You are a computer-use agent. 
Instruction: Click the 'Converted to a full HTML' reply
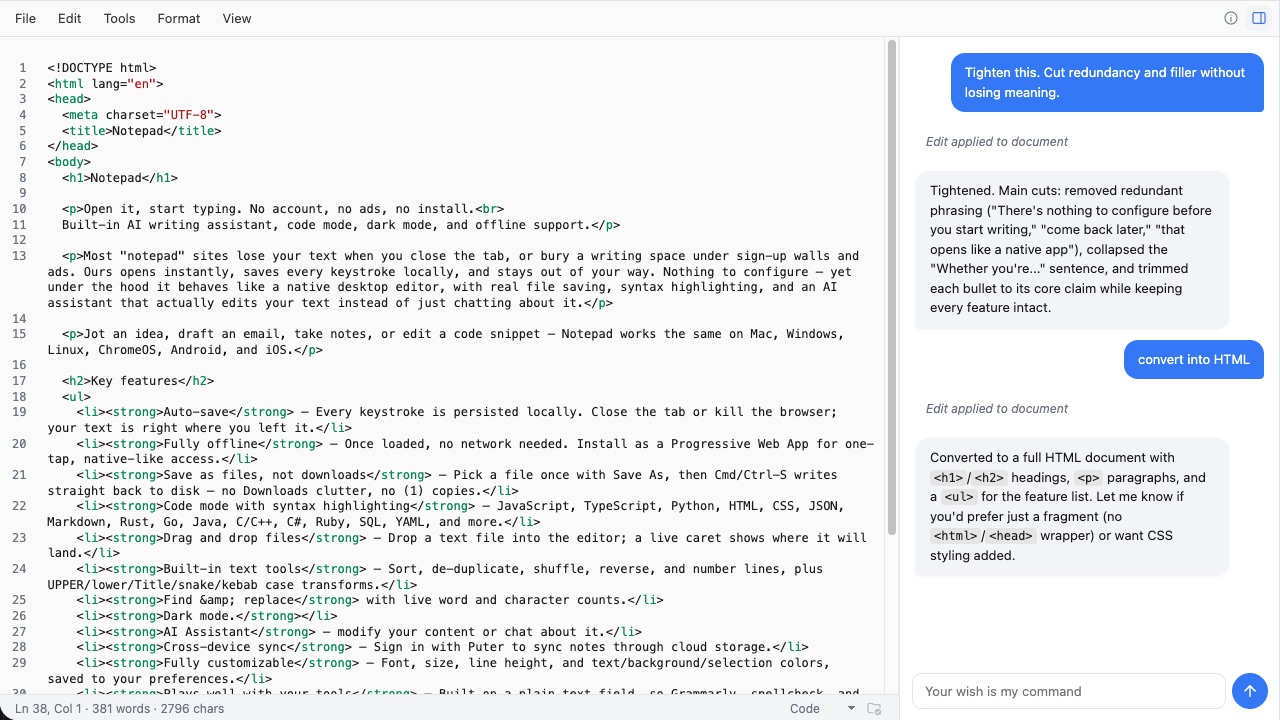(1071, 507)
